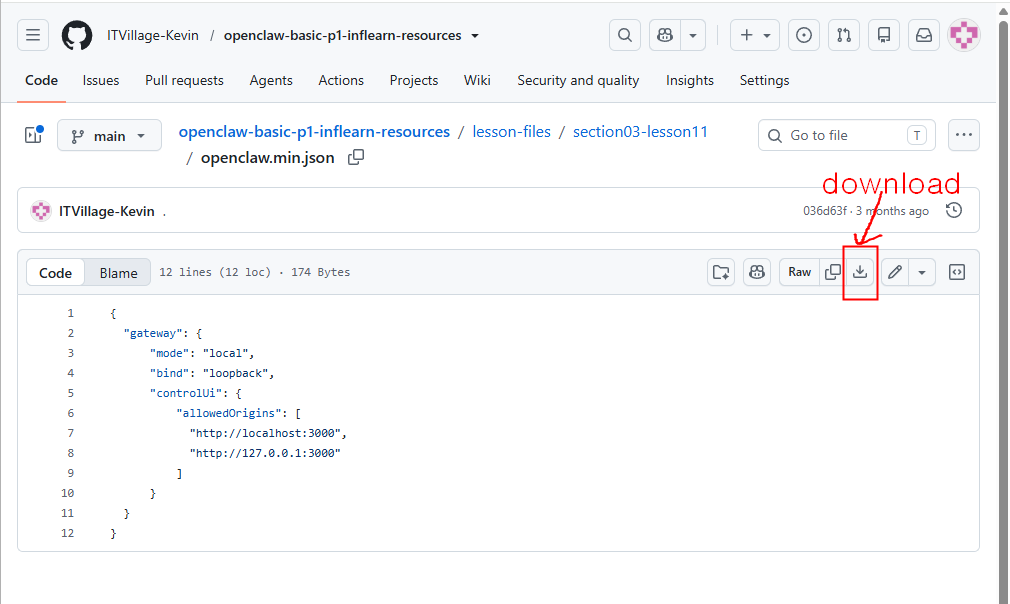Image resolution: width=1010 pixels, height=604 pixels.
Task: Click line number 5
Action: [x=70, y=393]
